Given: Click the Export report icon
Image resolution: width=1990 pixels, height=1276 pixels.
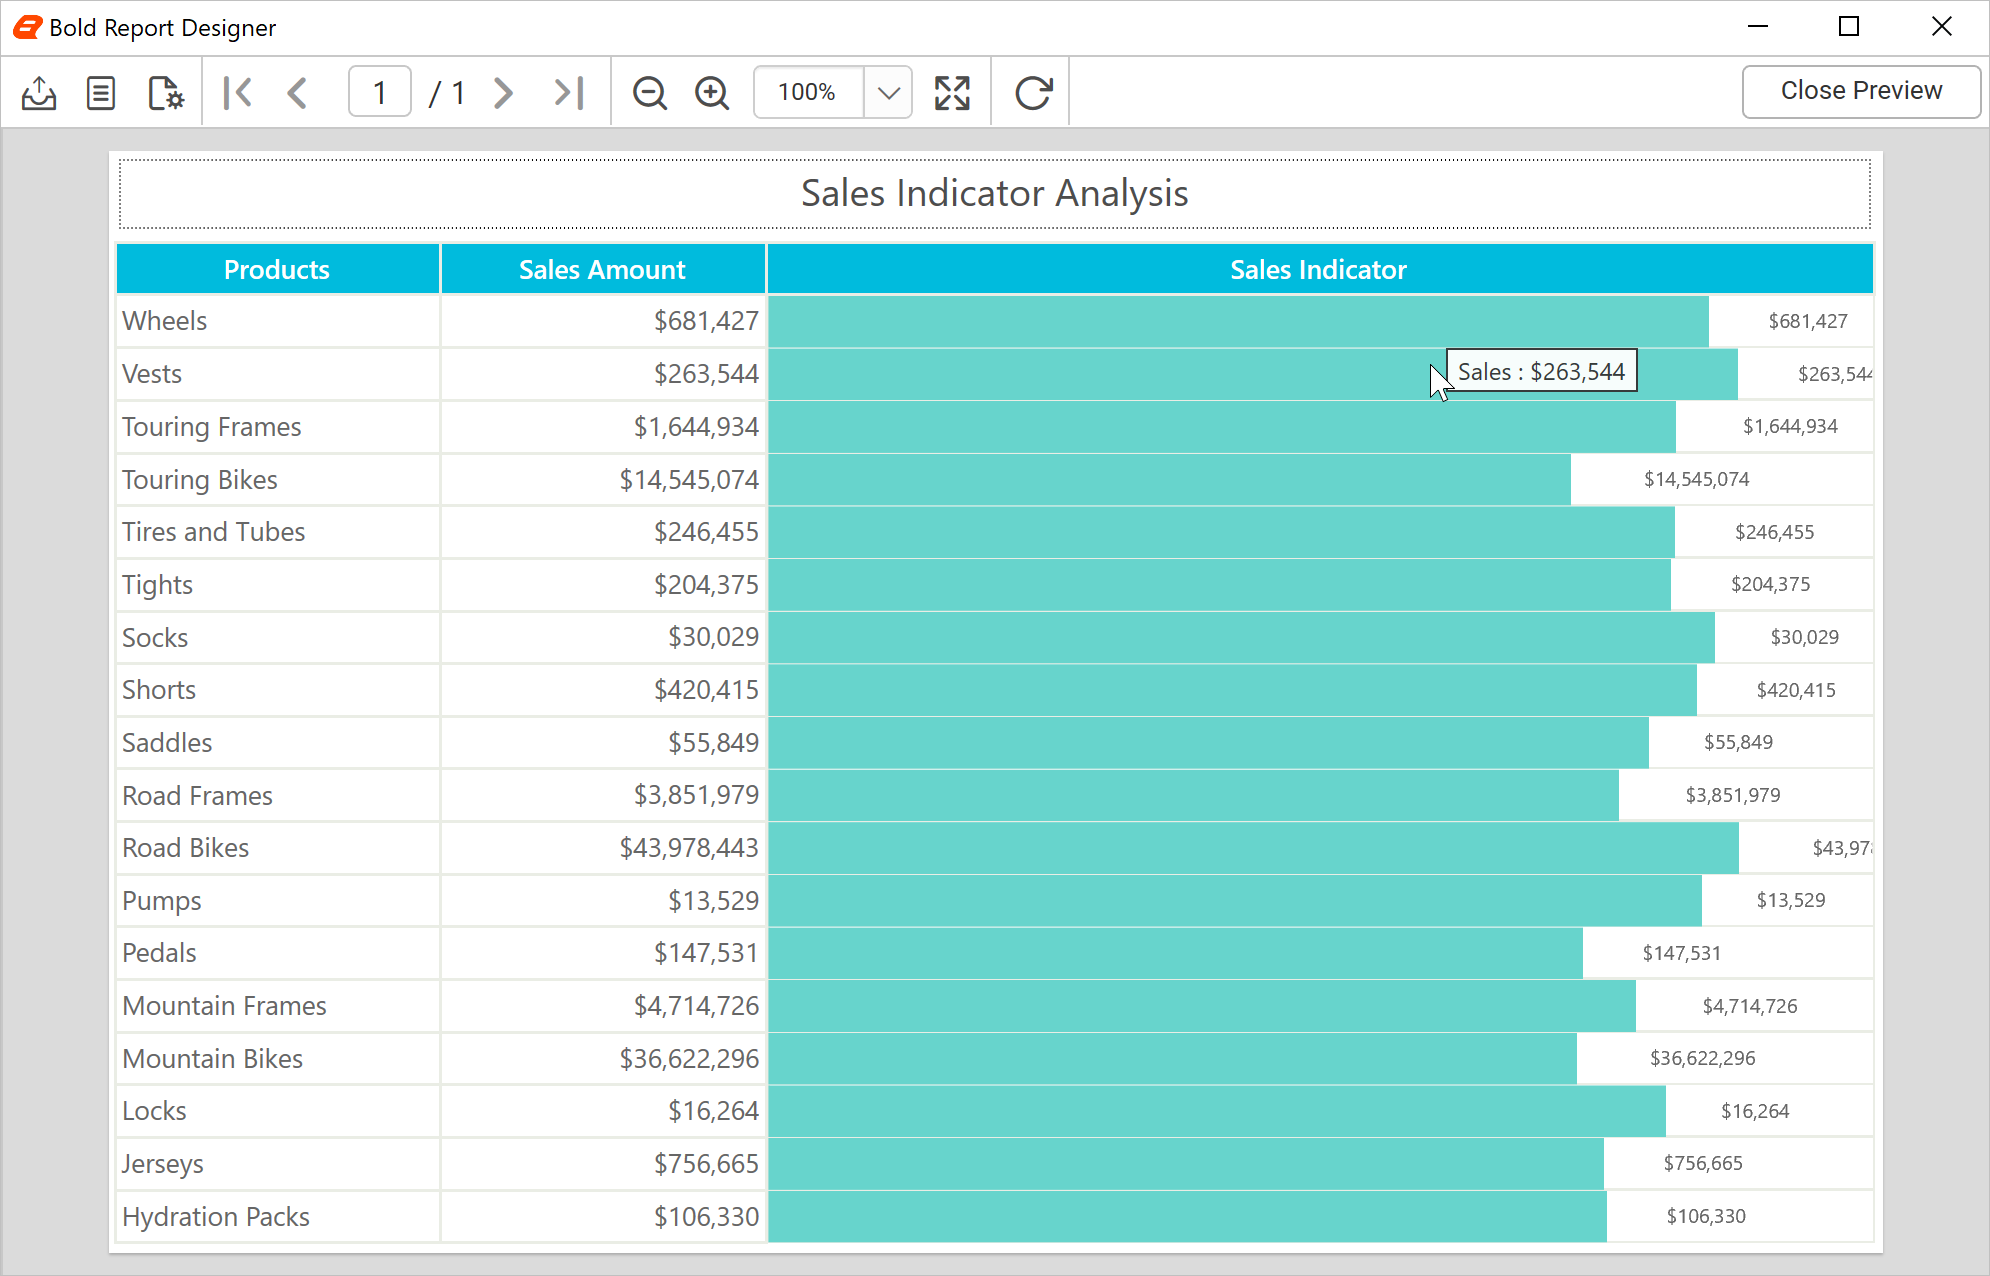Looking at the screenshot, I should tap(39, 93).
